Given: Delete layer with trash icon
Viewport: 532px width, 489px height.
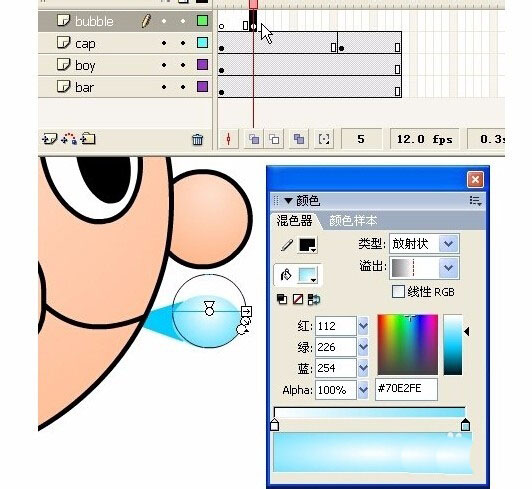Looking at the screenshot, I should coord(197,139).
